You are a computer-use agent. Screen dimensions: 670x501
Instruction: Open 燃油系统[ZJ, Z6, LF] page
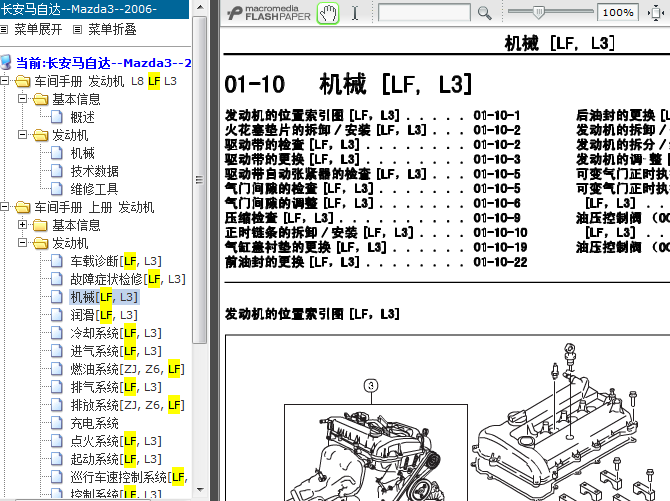click(x=127, y=369)
